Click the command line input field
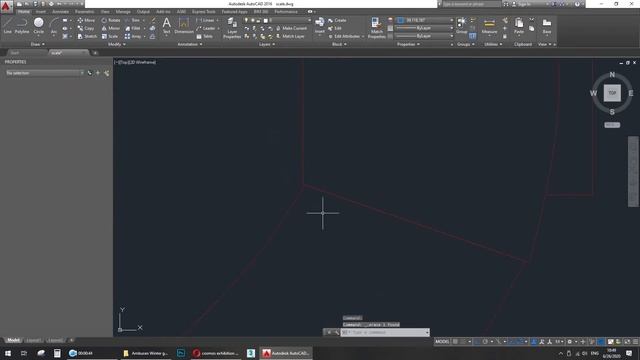This screenshot has width=640, height=360. (385, 332)
